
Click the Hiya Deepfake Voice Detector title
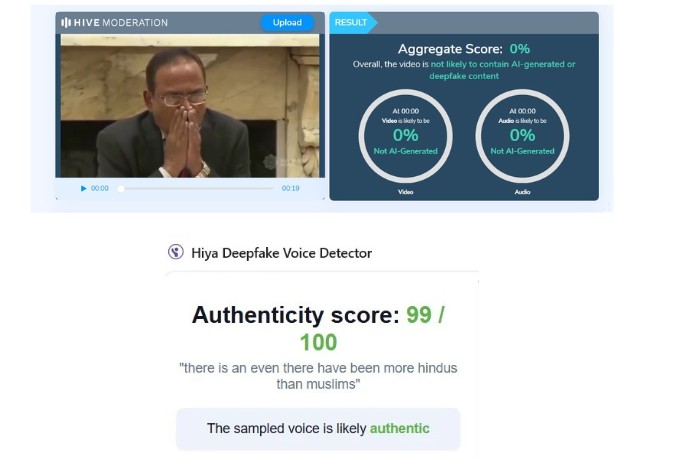pos(281,253)
